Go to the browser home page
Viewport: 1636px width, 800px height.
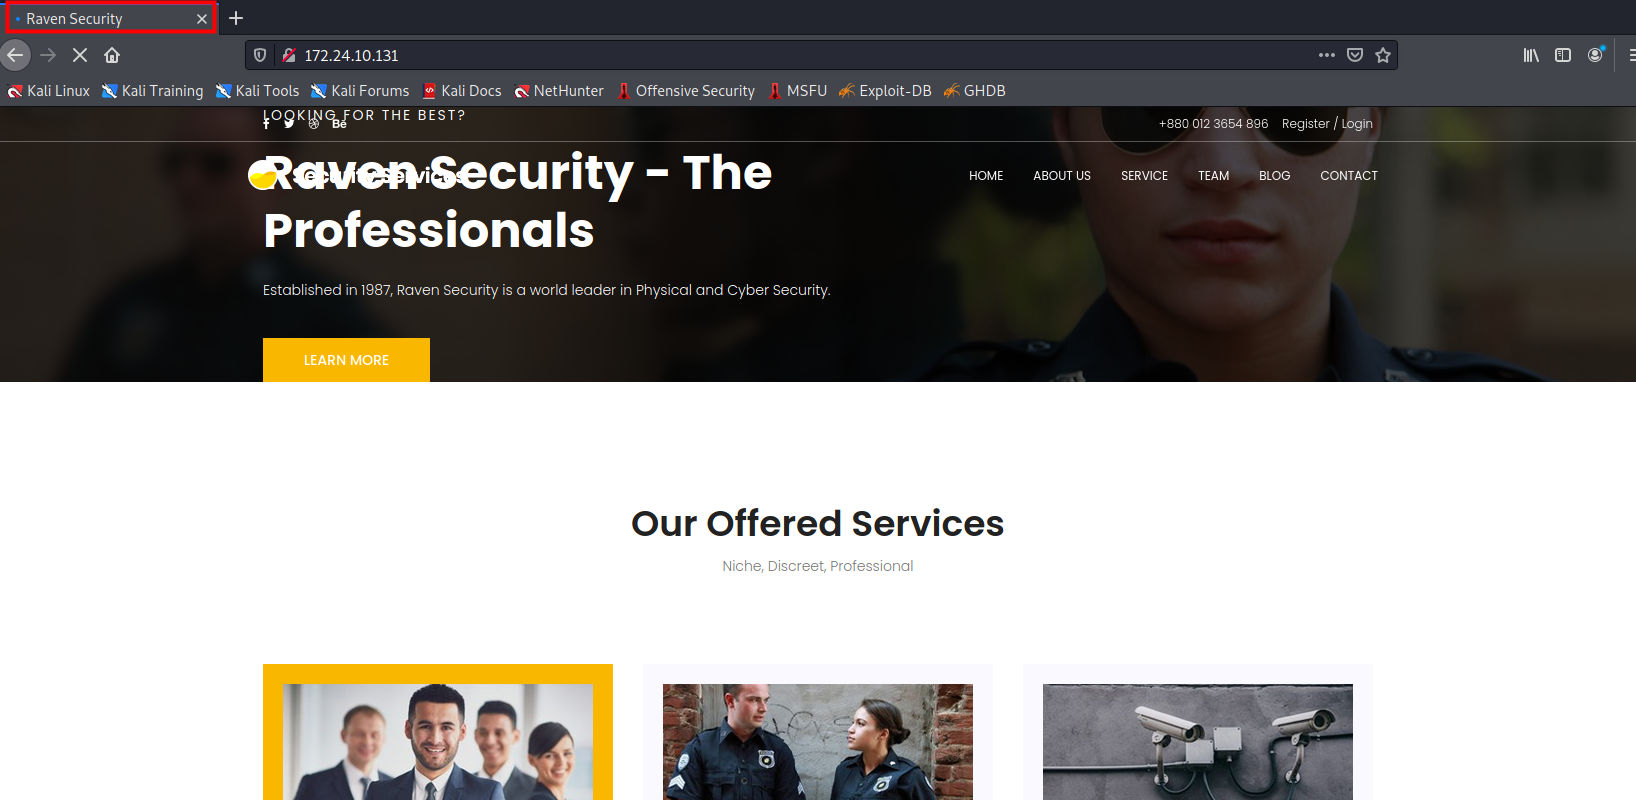coord(112,55)
